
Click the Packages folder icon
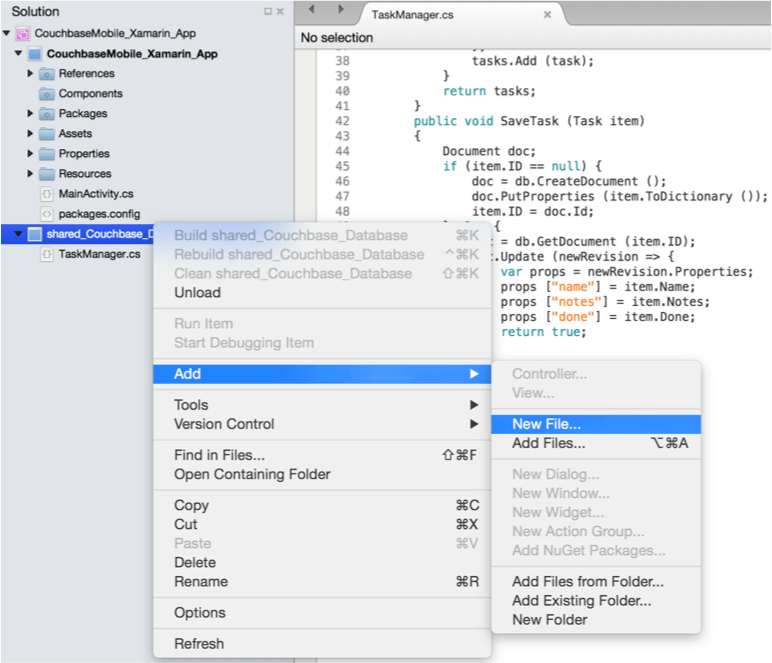pos(46,114)
